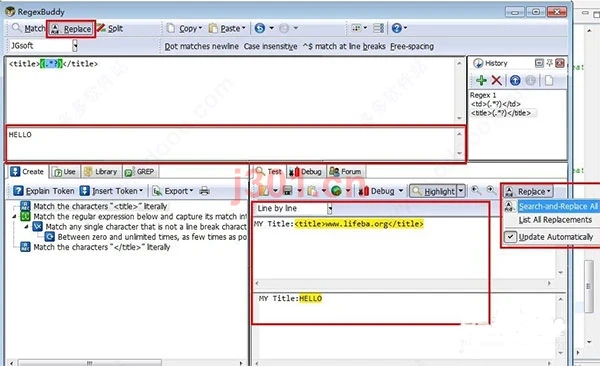Click the save disk icon in Test toolbar
Screen dimensions: 600x366
287,191
